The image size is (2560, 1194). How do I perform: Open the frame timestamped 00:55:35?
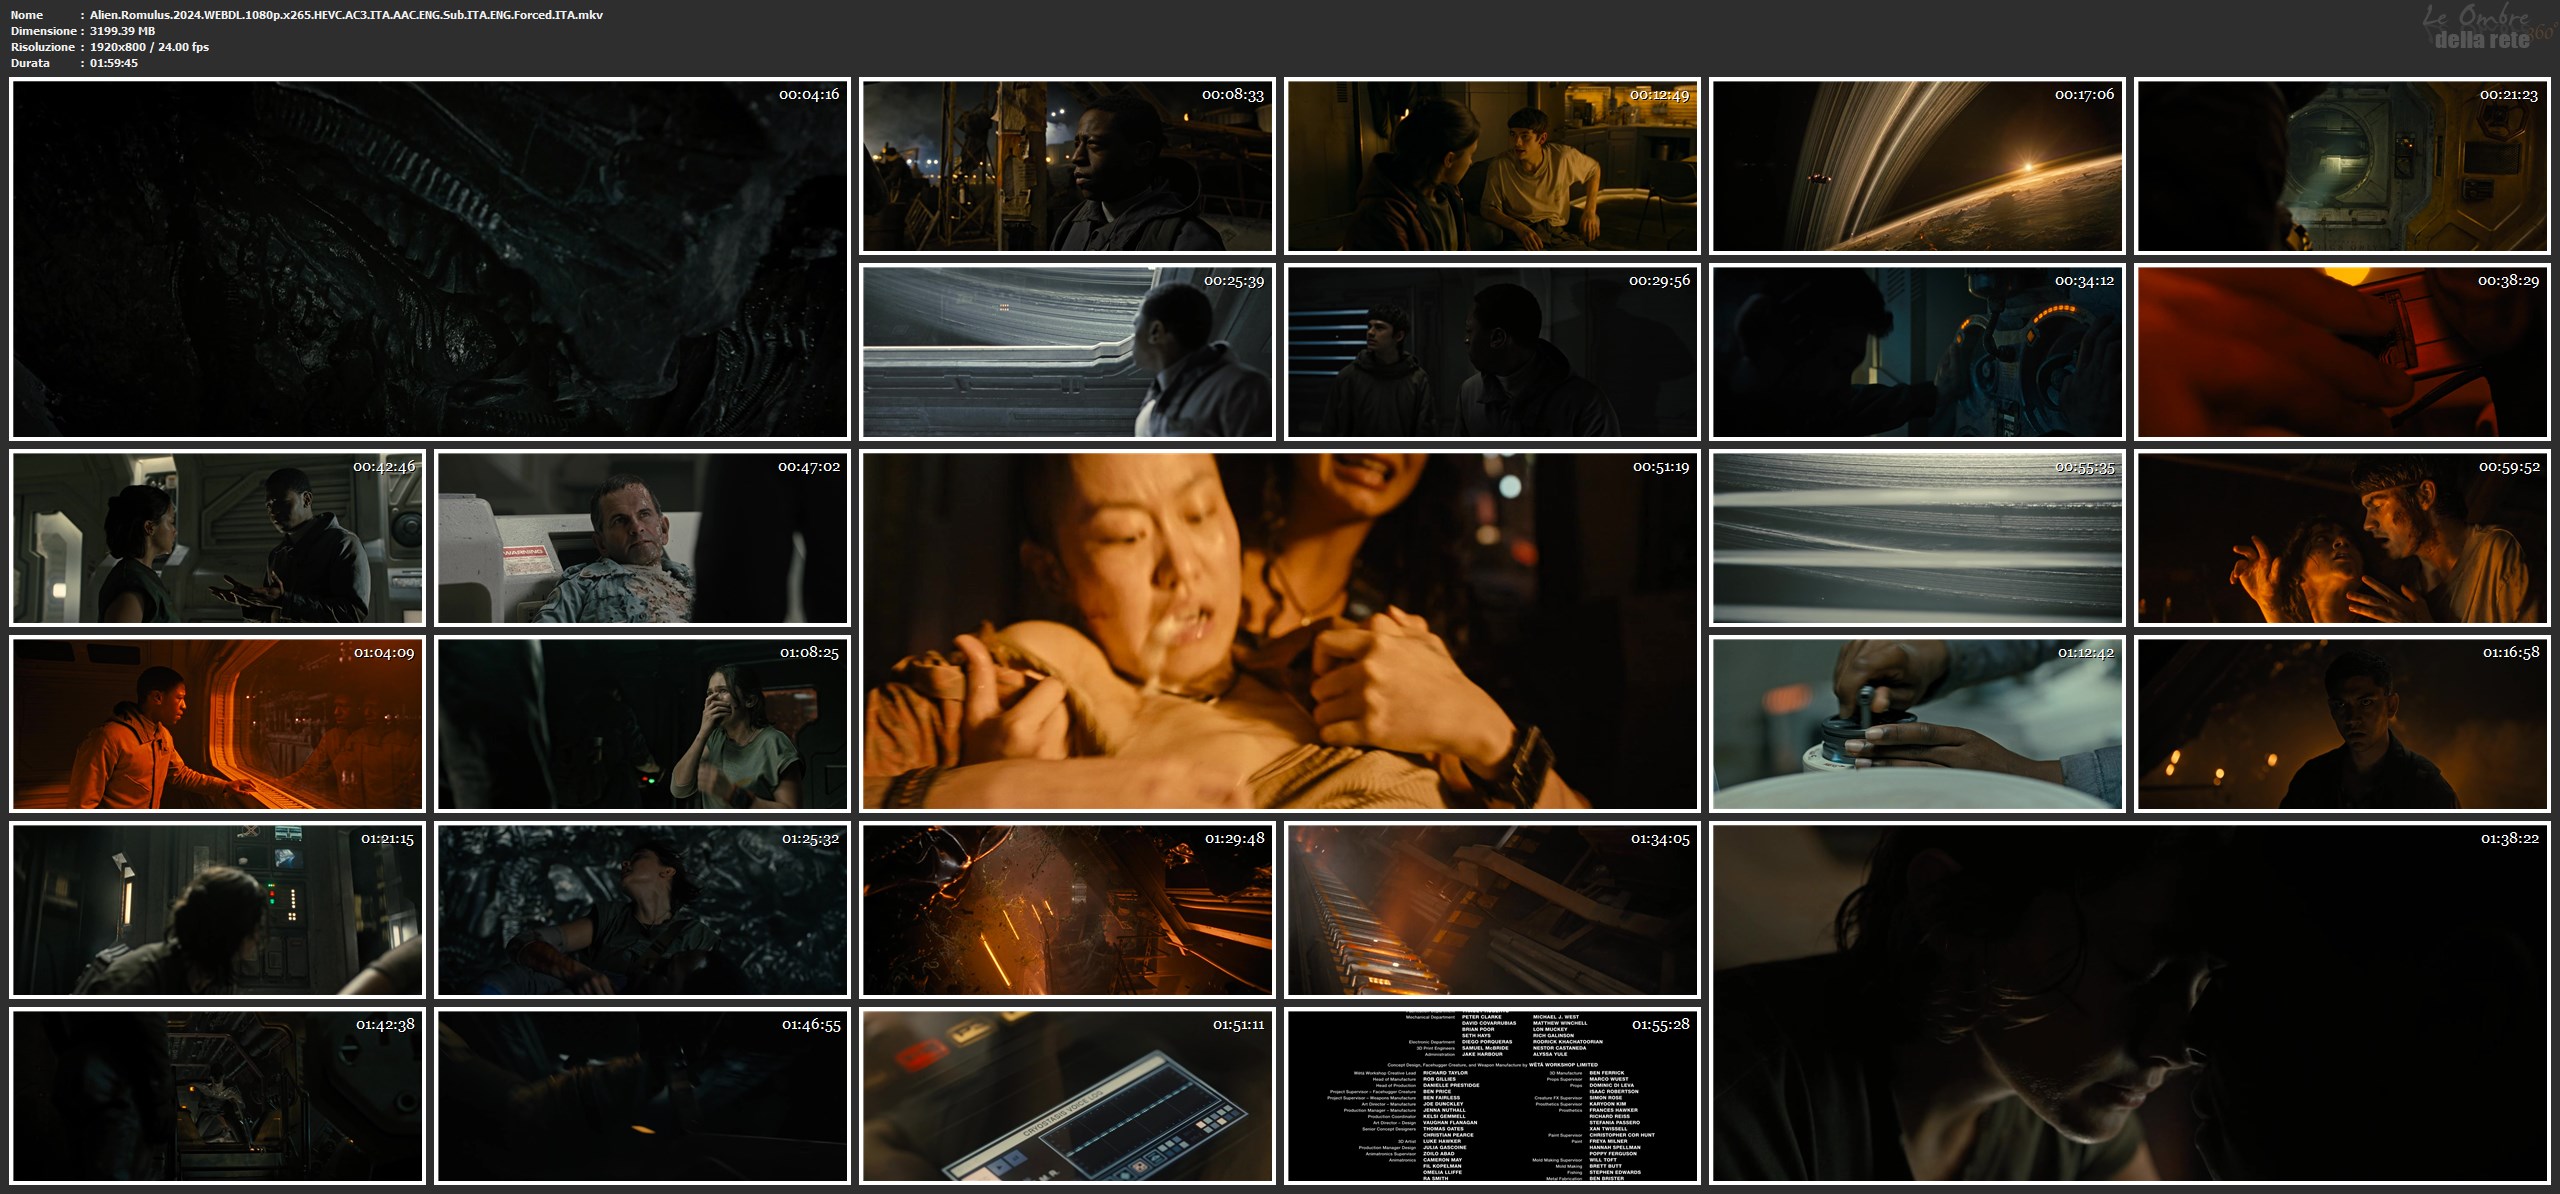[1917, 538]
